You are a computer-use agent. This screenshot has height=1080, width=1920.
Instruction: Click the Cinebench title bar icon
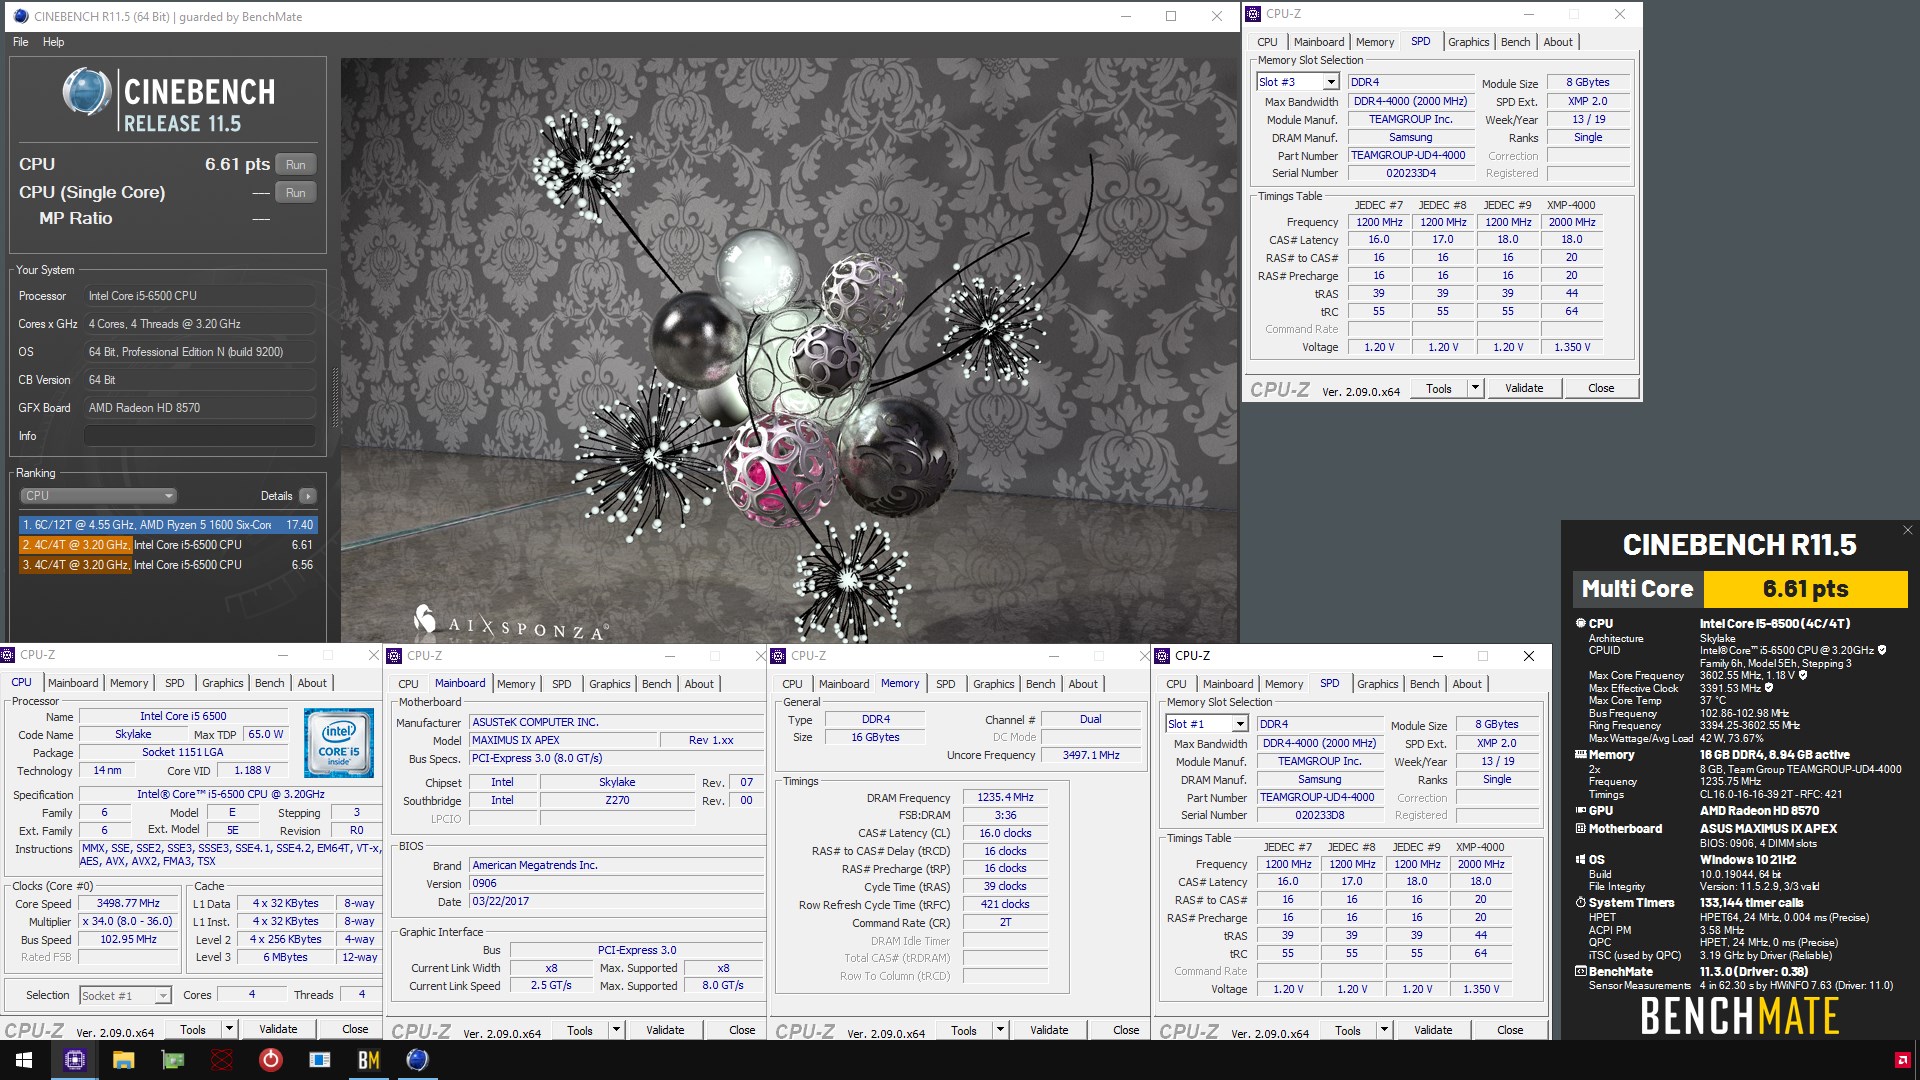21,16
